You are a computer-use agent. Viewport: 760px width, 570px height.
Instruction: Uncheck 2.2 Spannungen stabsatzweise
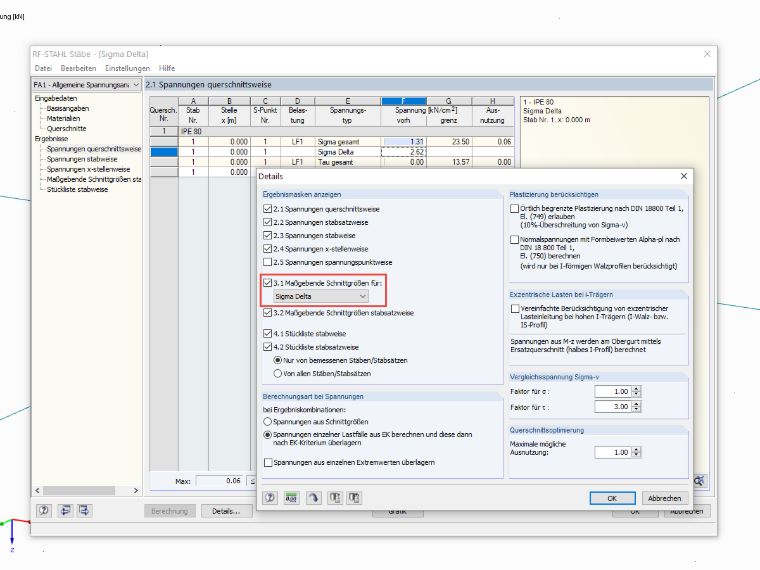(267, 222)
